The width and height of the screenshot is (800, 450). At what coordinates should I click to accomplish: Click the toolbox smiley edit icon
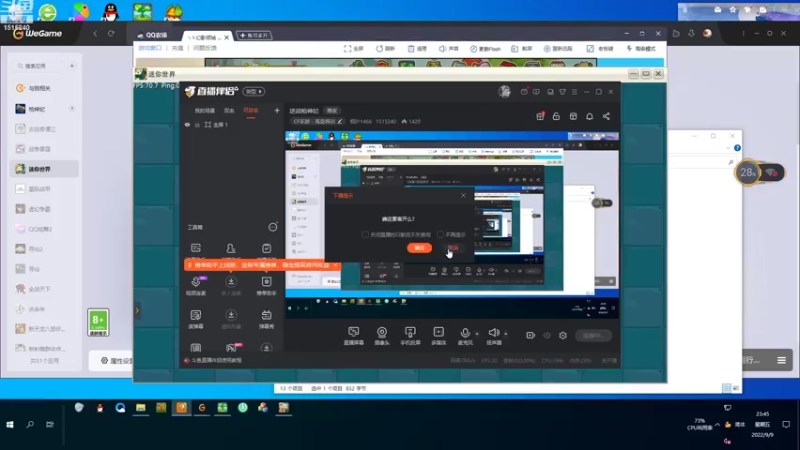pyautogui.click(x=273, y=227)
